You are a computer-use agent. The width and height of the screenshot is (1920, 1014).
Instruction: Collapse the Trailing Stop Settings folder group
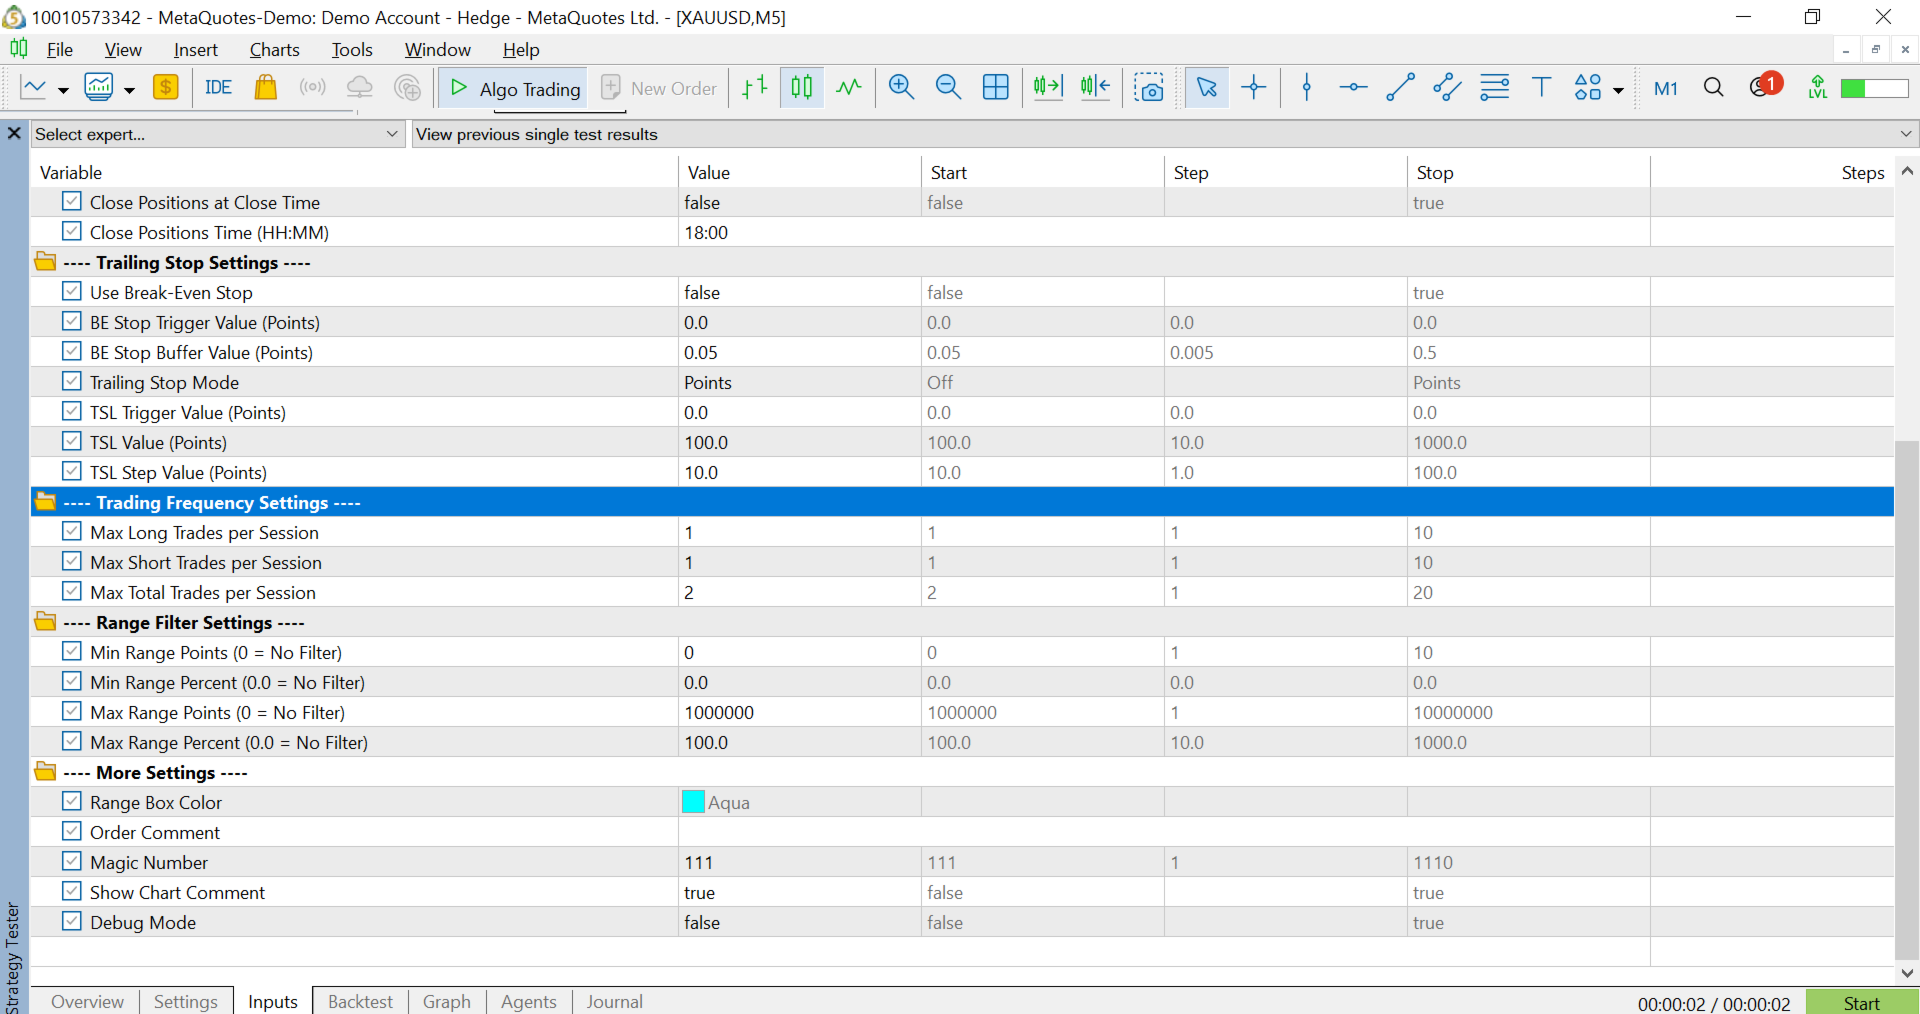tap(45, 262)
